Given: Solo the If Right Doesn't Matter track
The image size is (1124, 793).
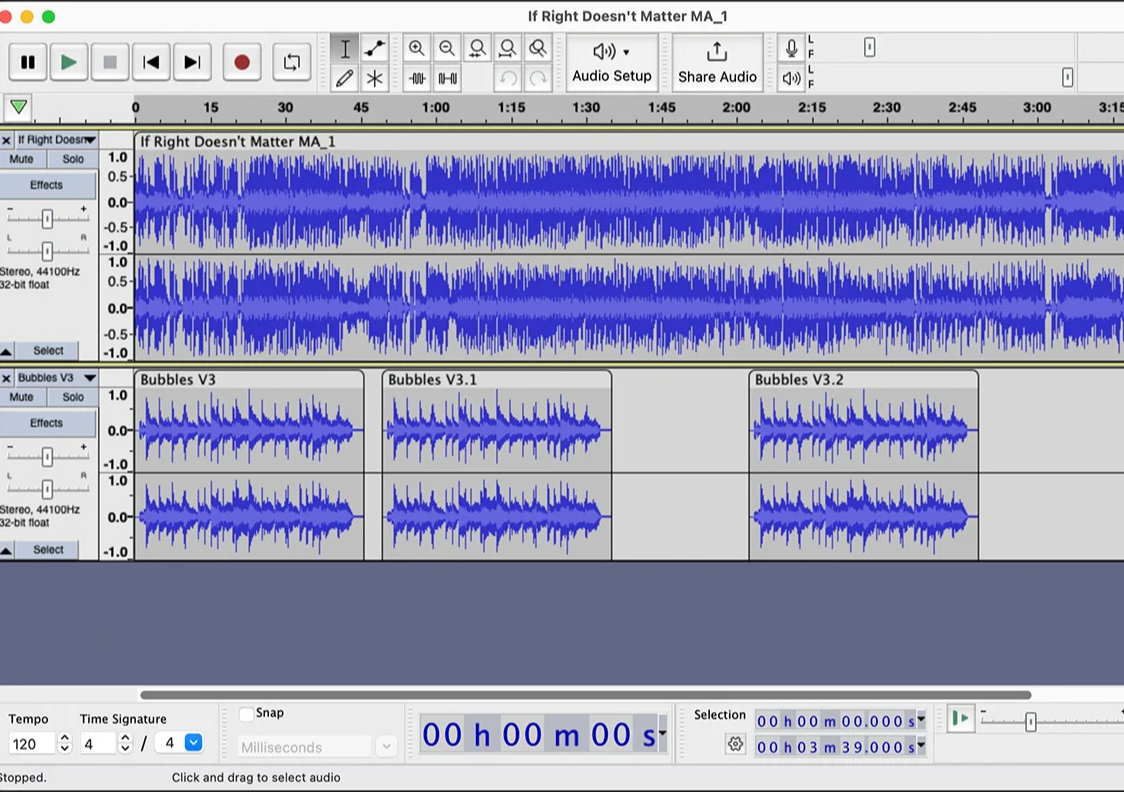Looking at the screenshot, I should [x=73, y=159].
